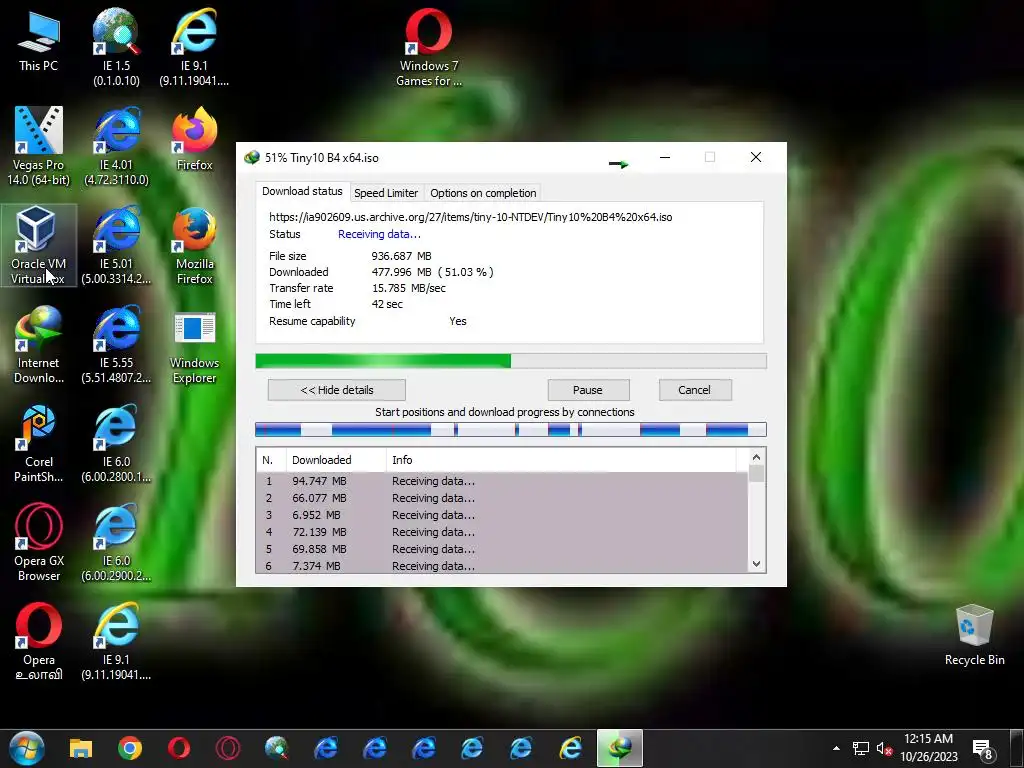
Task: Click the blue connections progress bar
Action: coord(510,429)
